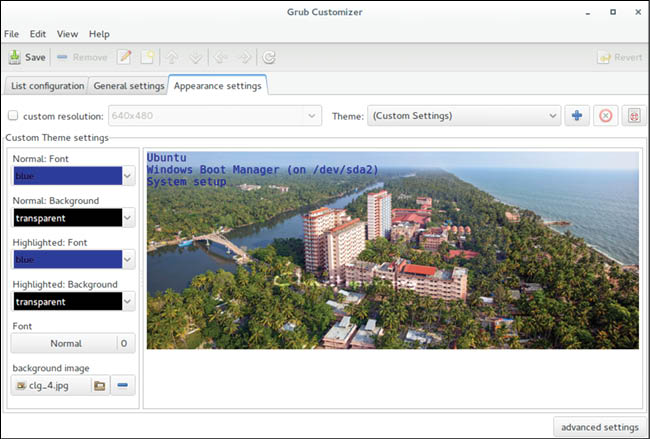Click the Save toolbar button
This screenshot has width=650, height=439.
tap(27, 58)
